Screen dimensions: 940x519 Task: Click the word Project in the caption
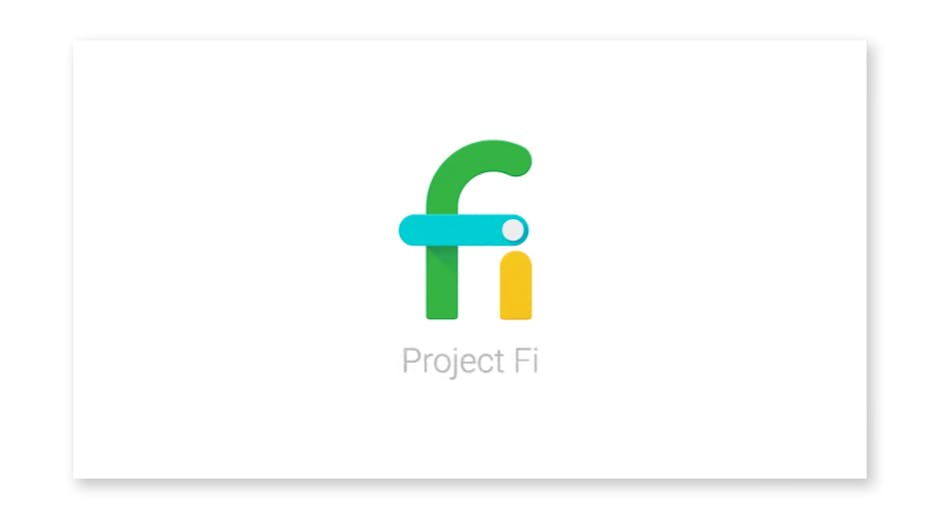[x=453, y=361]
